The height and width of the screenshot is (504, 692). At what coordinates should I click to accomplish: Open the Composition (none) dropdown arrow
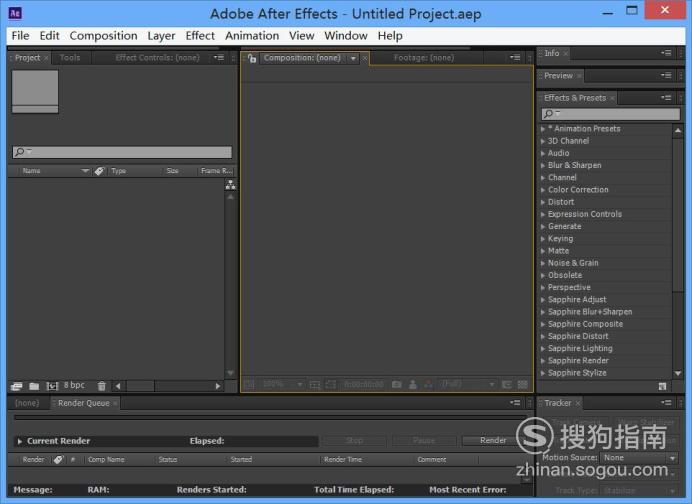353,58
